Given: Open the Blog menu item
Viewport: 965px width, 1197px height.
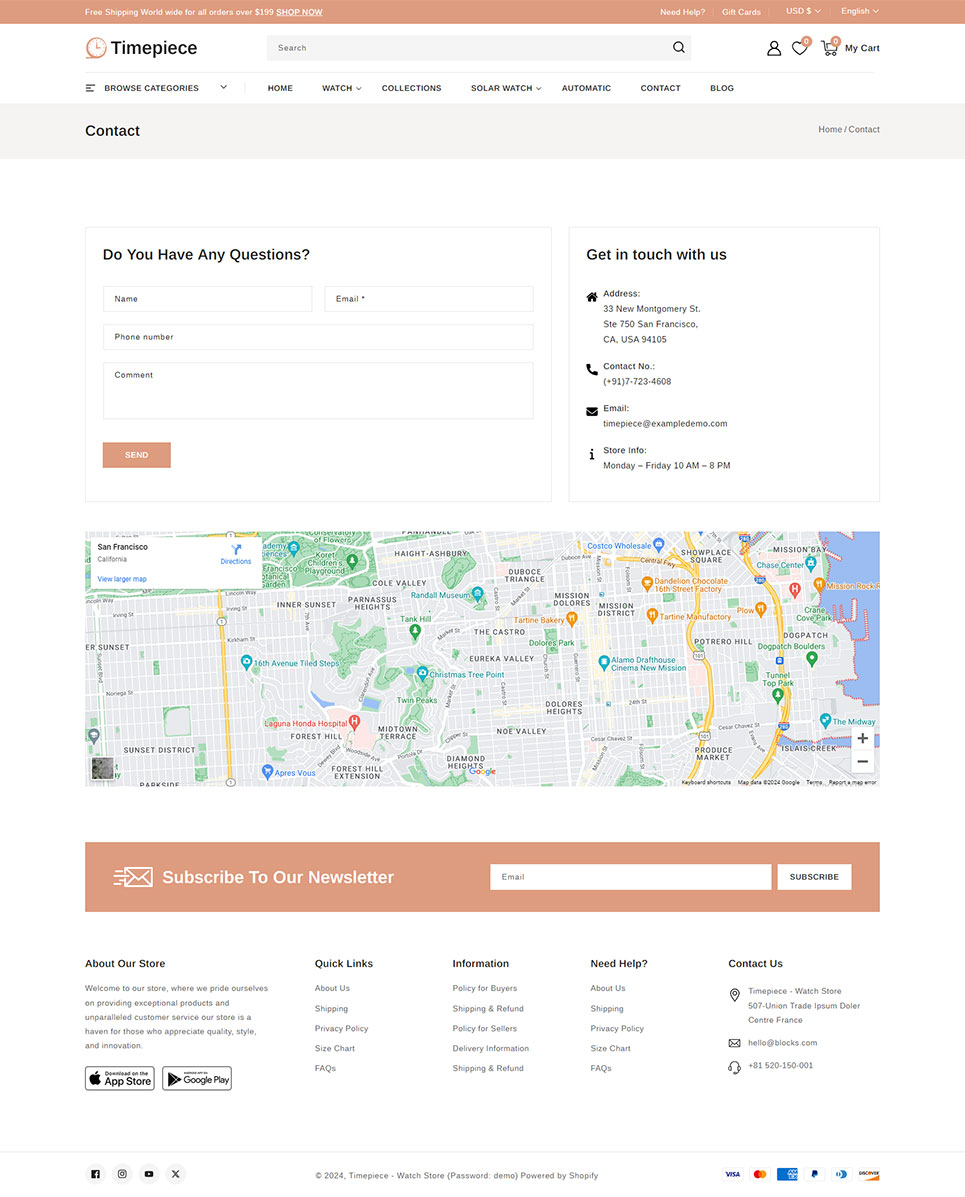Looking at the screenshot, I should 721,88.
